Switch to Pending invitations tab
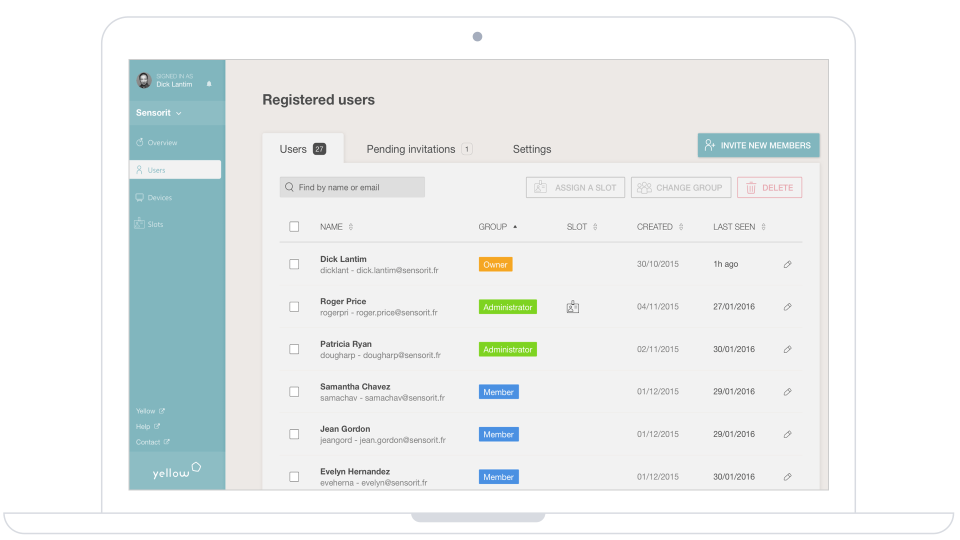Image resolution: width=960 pixels, height=540 pixels. point(419,149)
